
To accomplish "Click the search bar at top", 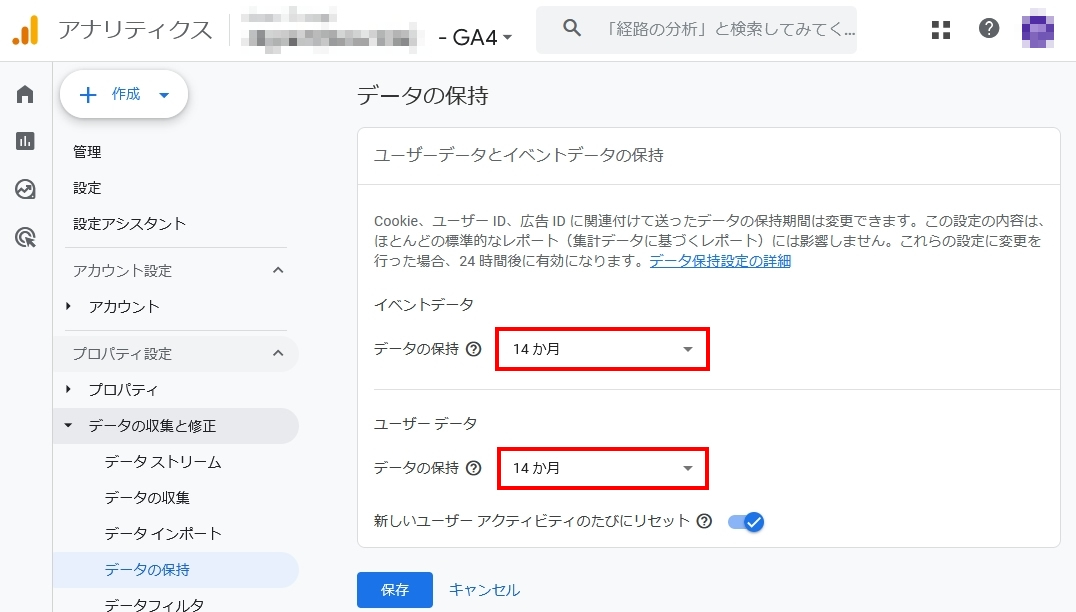I will [x=700, y=29].
